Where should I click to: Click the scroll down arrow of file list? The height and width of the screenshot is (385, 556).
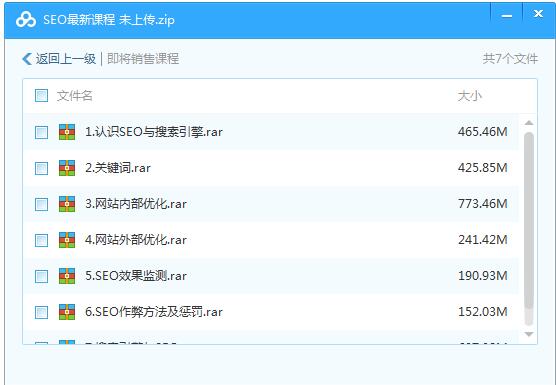coord(529,334)
